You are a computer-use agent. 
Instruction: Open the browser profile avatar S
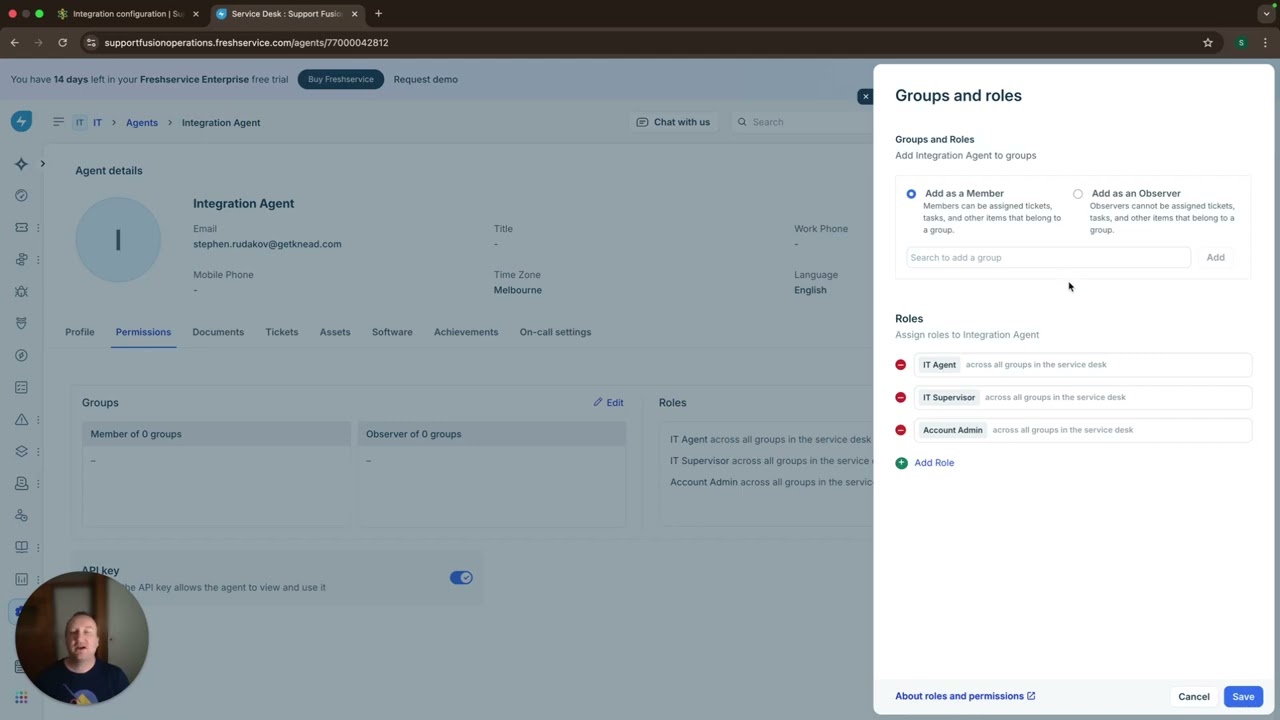tap(1241, 43)
